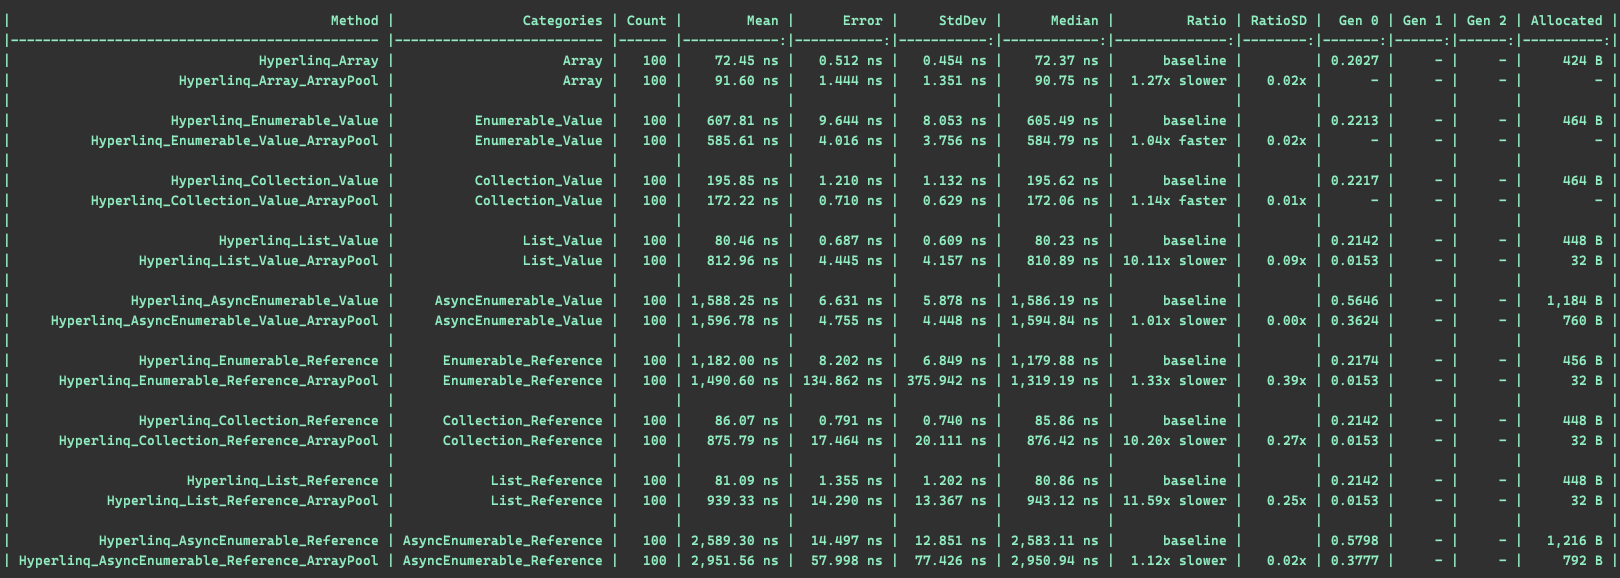Select Hyperlinq_AsyncEnumerable_Value_ArrayPool method name
This screenshot has width=1620, height=578.
(215, 320)
